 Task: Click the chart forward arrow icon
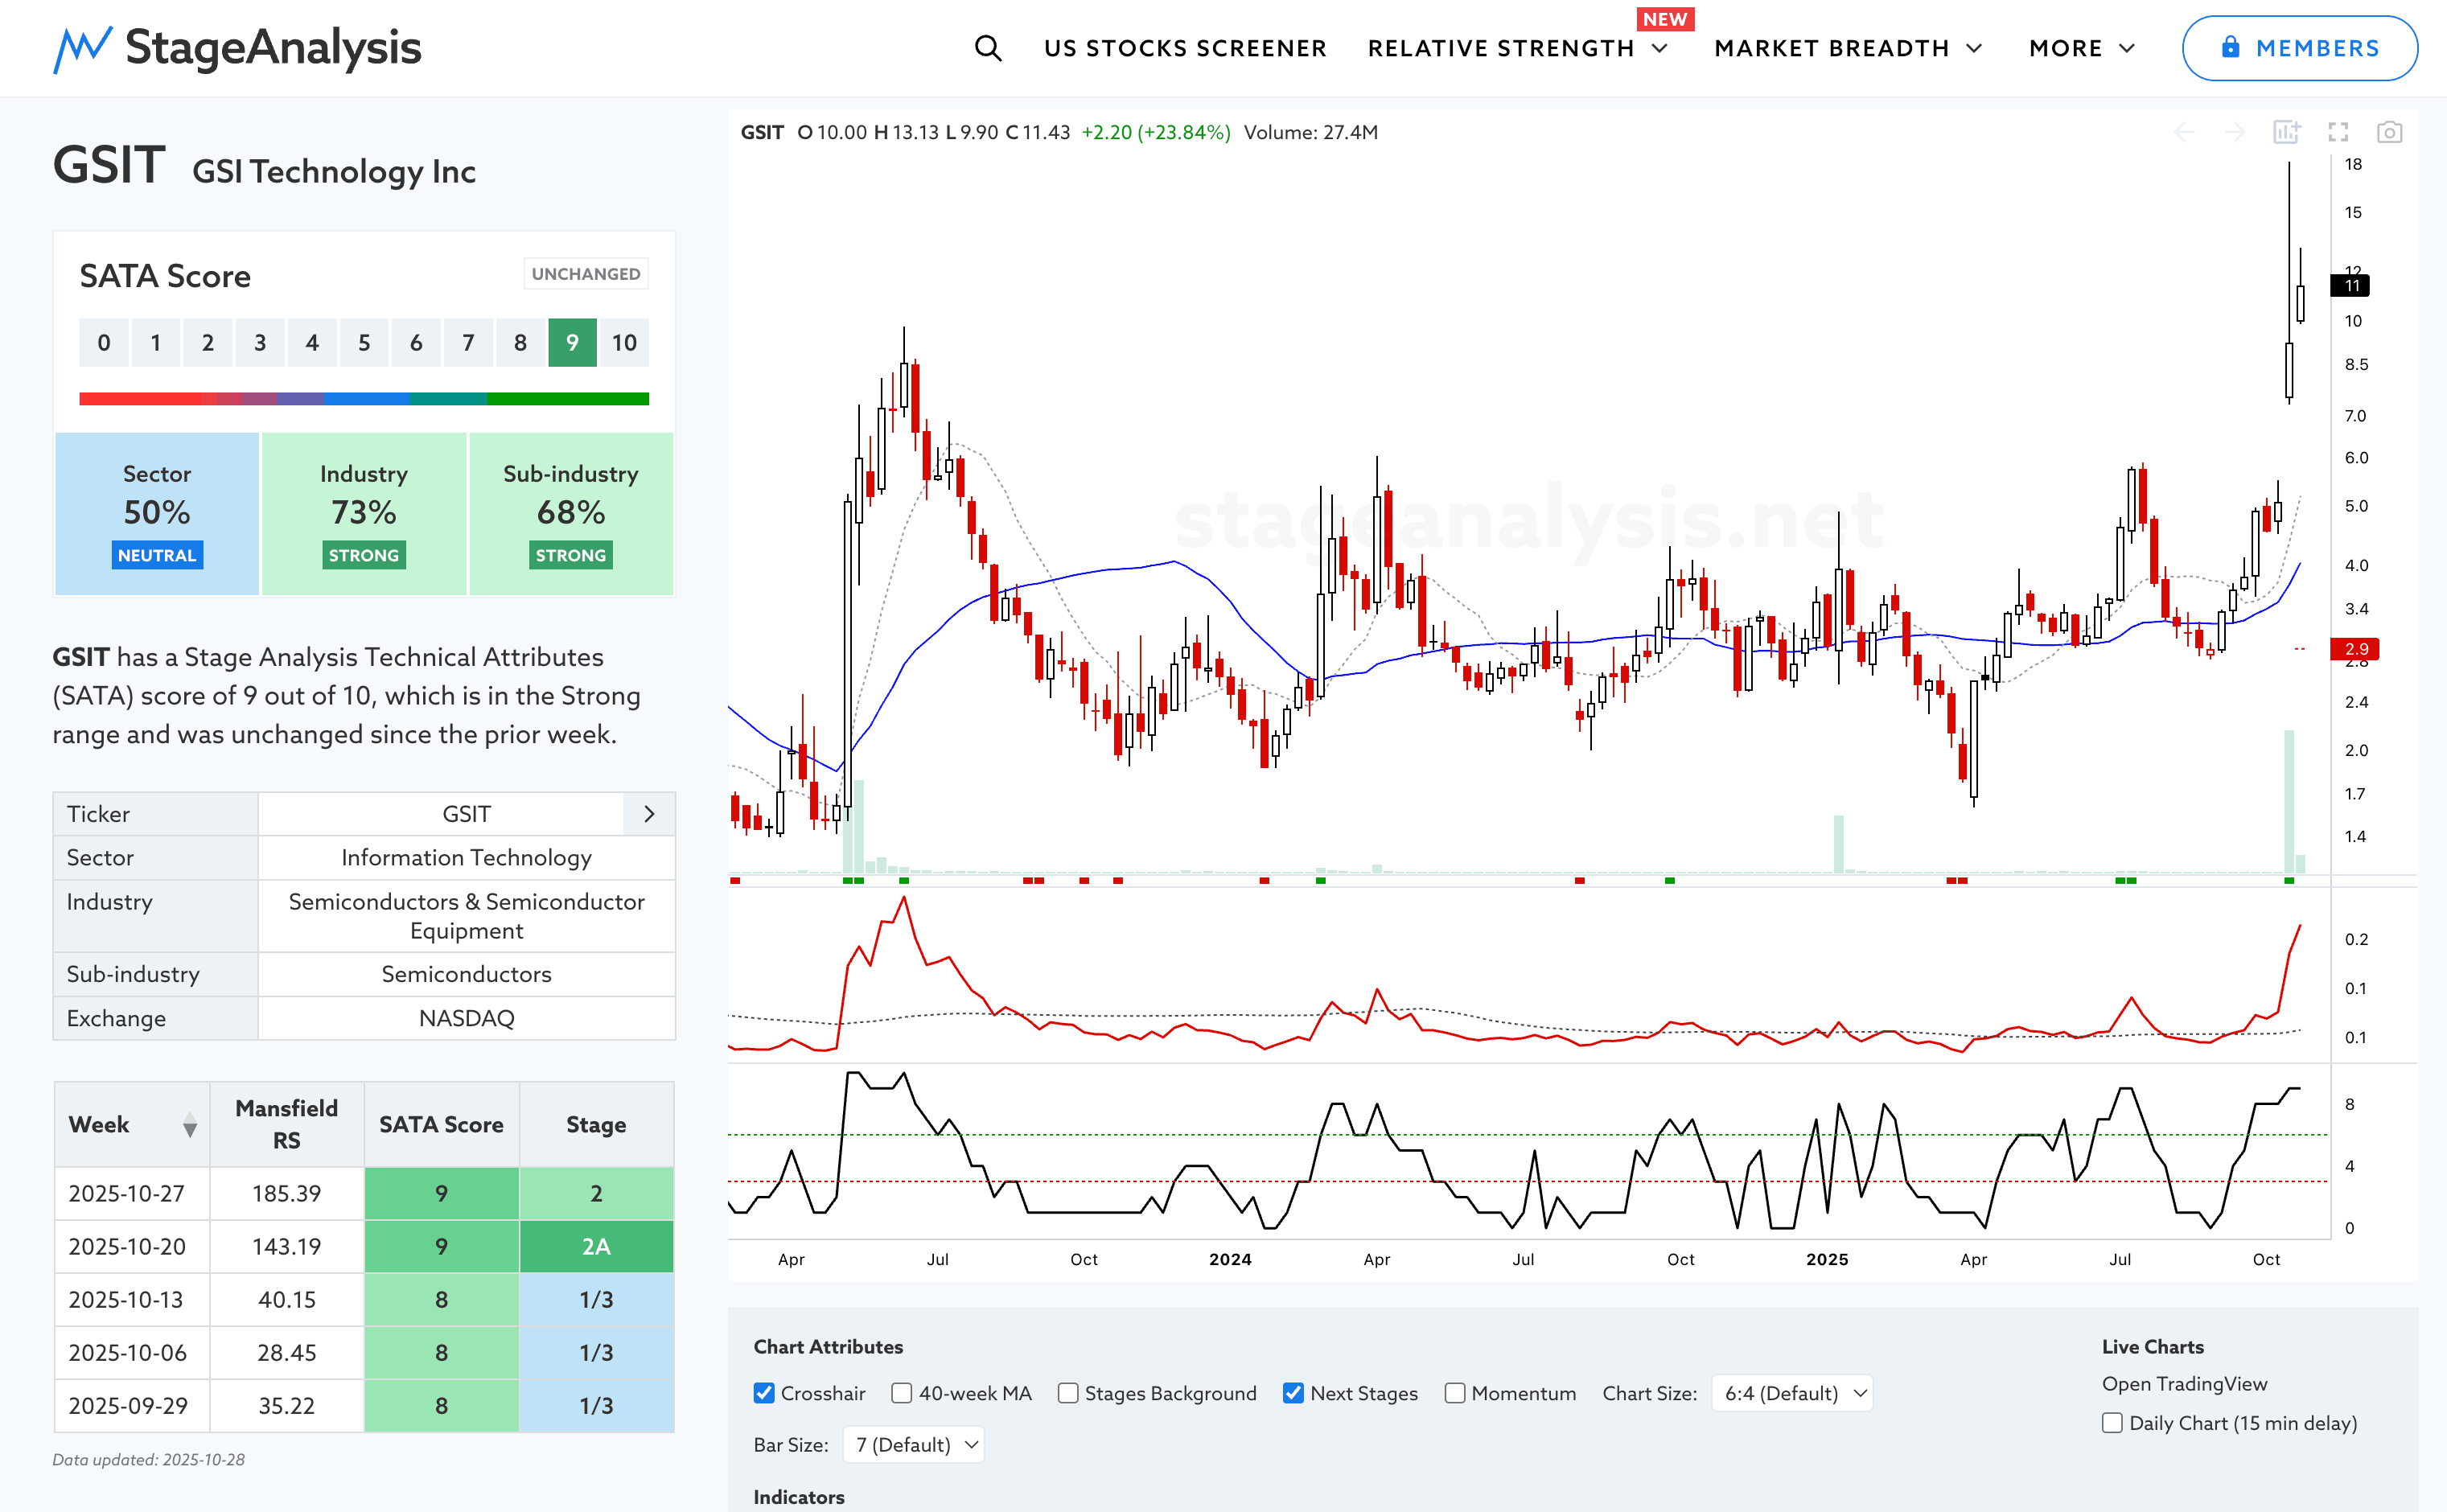coord(2234,132)
